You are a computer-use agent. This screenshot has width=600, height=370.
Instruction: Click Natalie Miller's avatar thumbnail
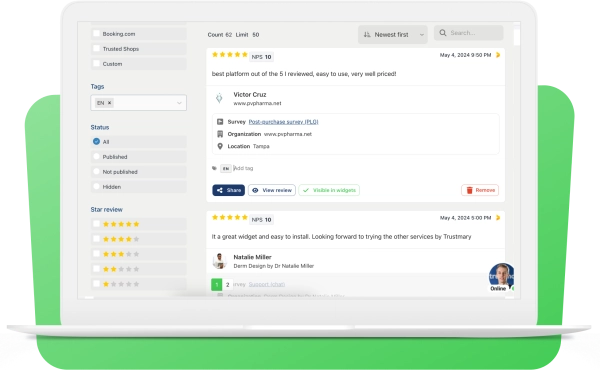pos(219,261)
